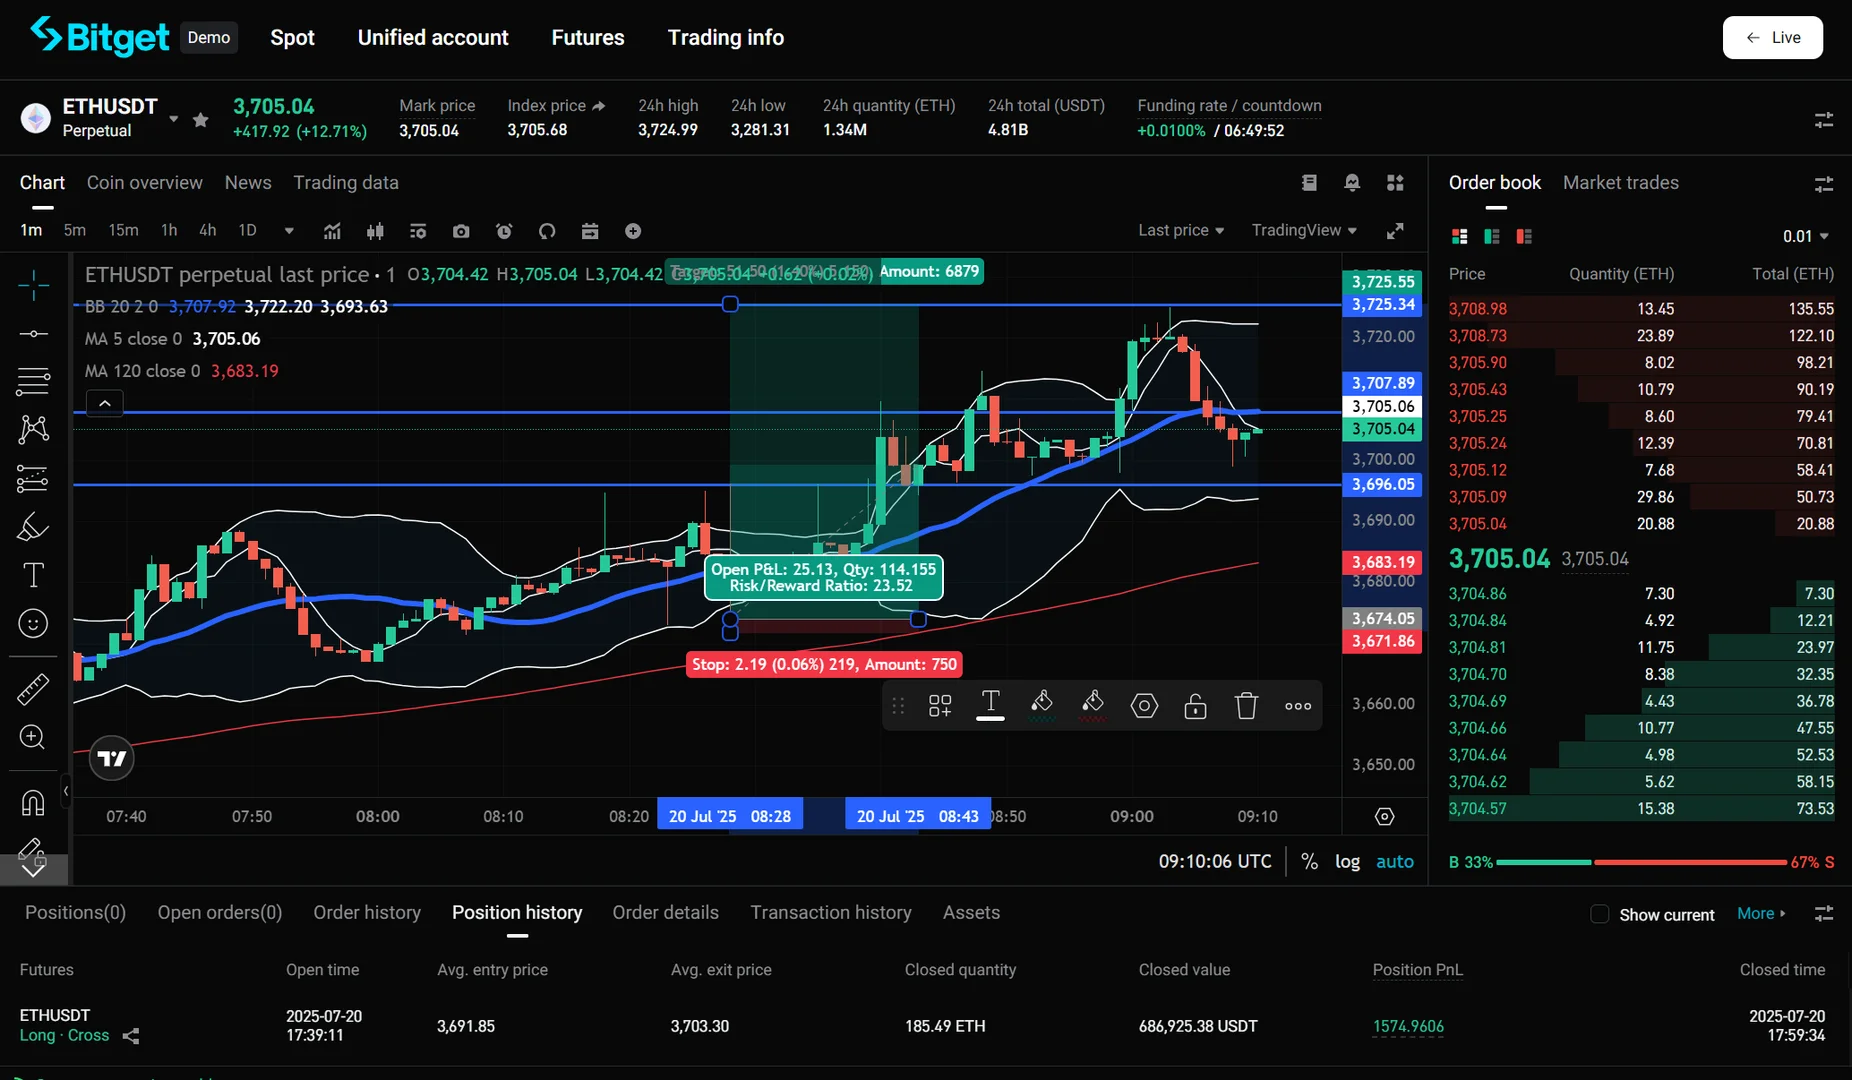Screen dimensions: 1852x1080
Task: Add ETHUSDT to favorites star
Action: coord(201,120)
